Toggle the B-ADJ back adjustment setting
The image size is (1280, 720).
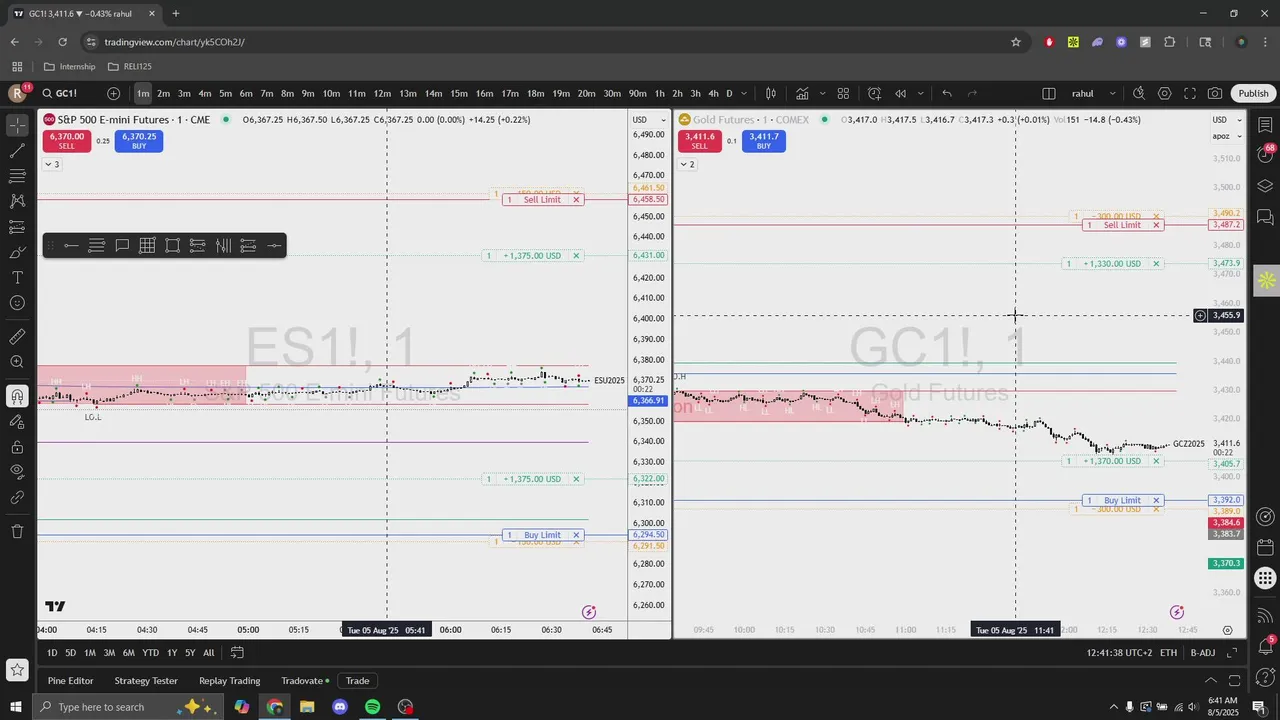click(1203, 653)
